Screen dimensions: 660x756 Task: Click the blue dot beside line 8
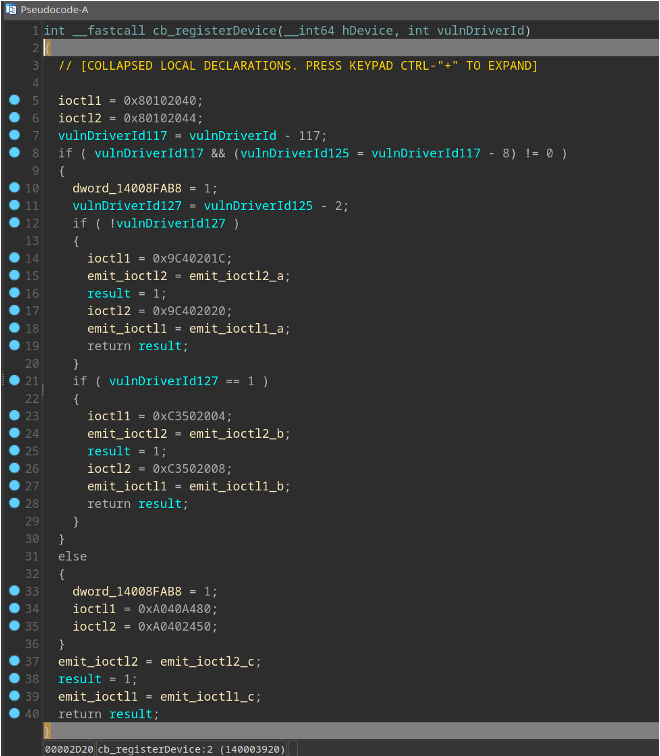point(14,153)
